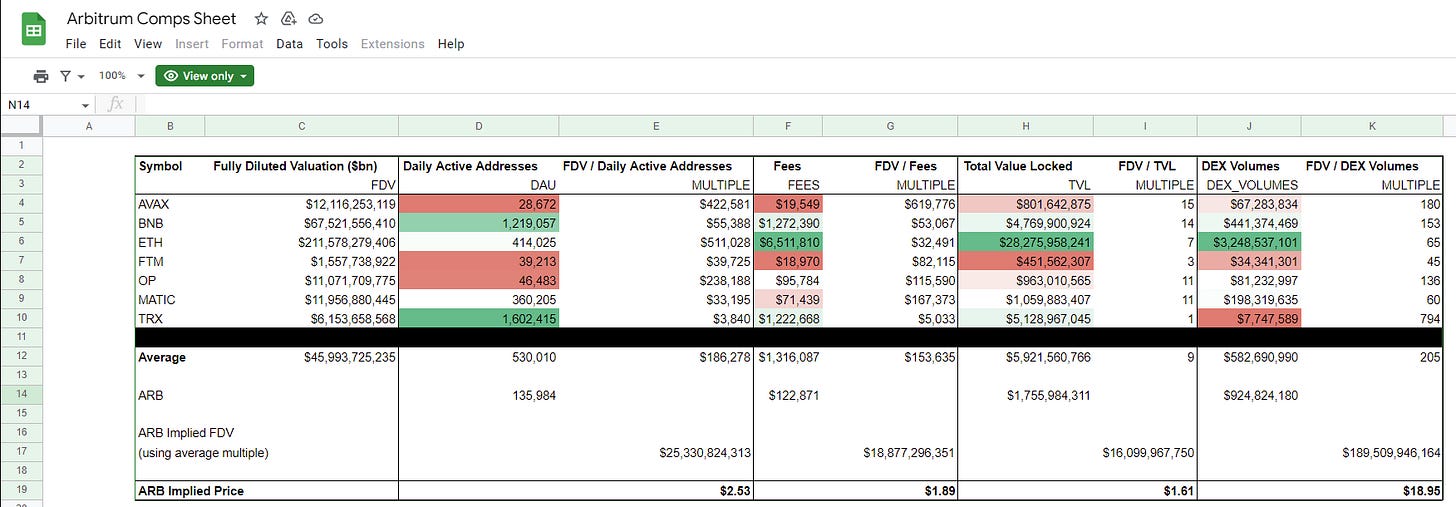
Task: Click the green cell showing 1,602,415
Action: [x=479, y=318]
